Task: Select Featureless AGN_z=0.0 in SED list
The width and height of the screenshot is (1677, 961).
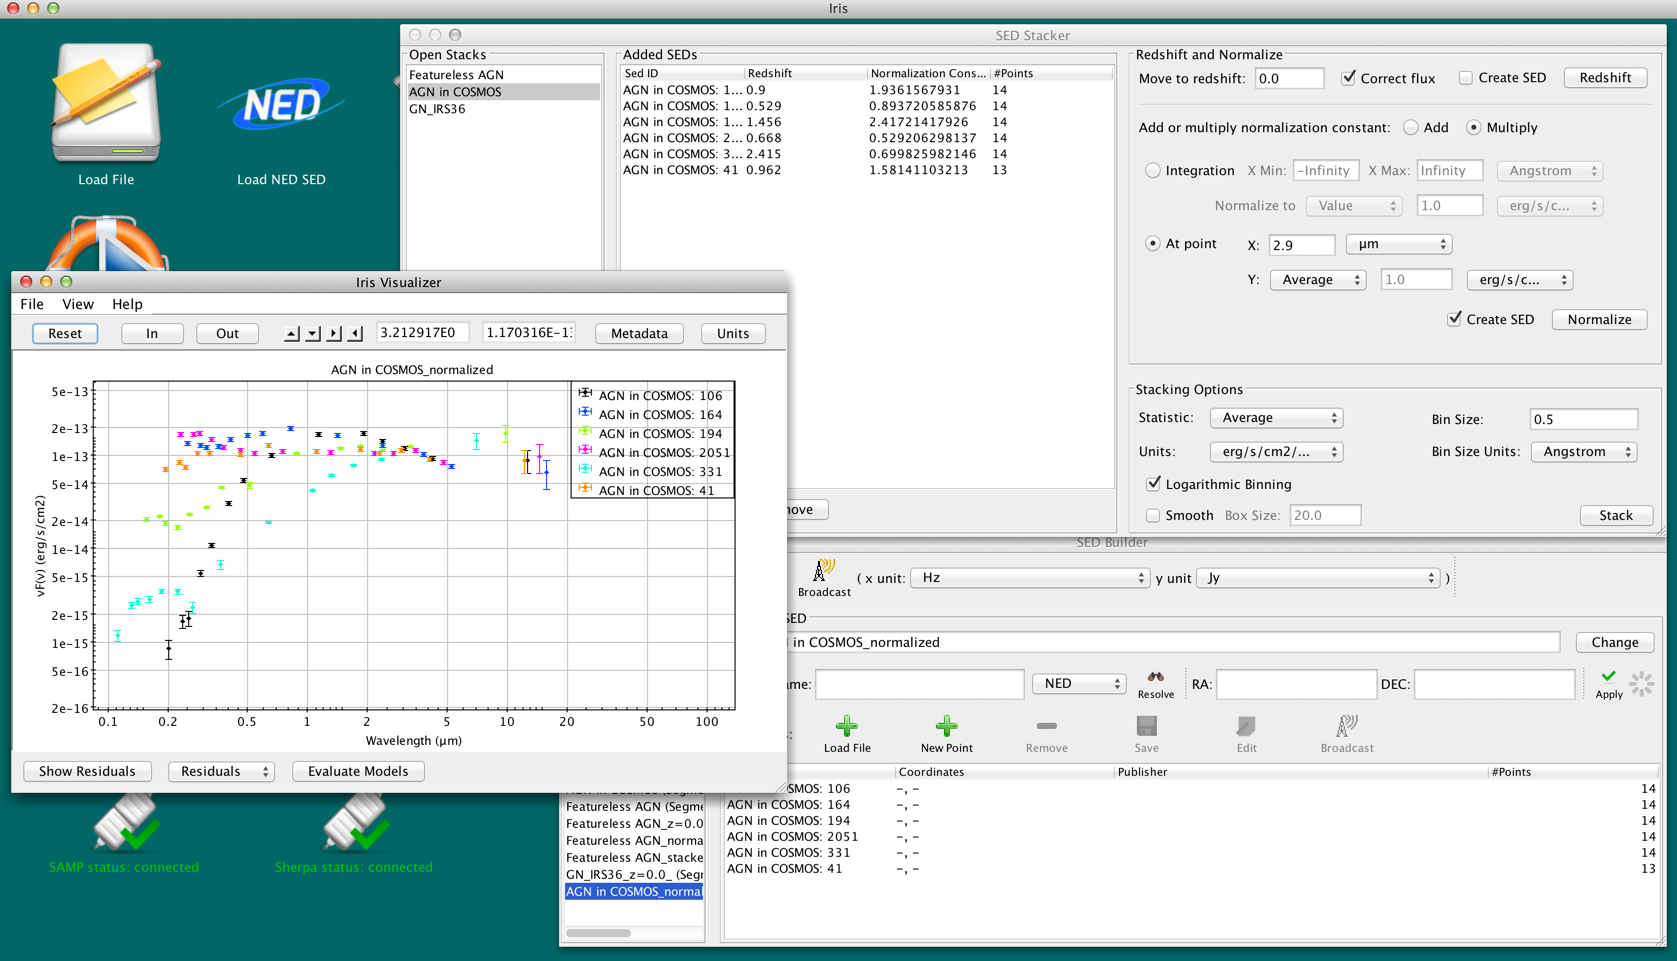Action: click(634, 824)
